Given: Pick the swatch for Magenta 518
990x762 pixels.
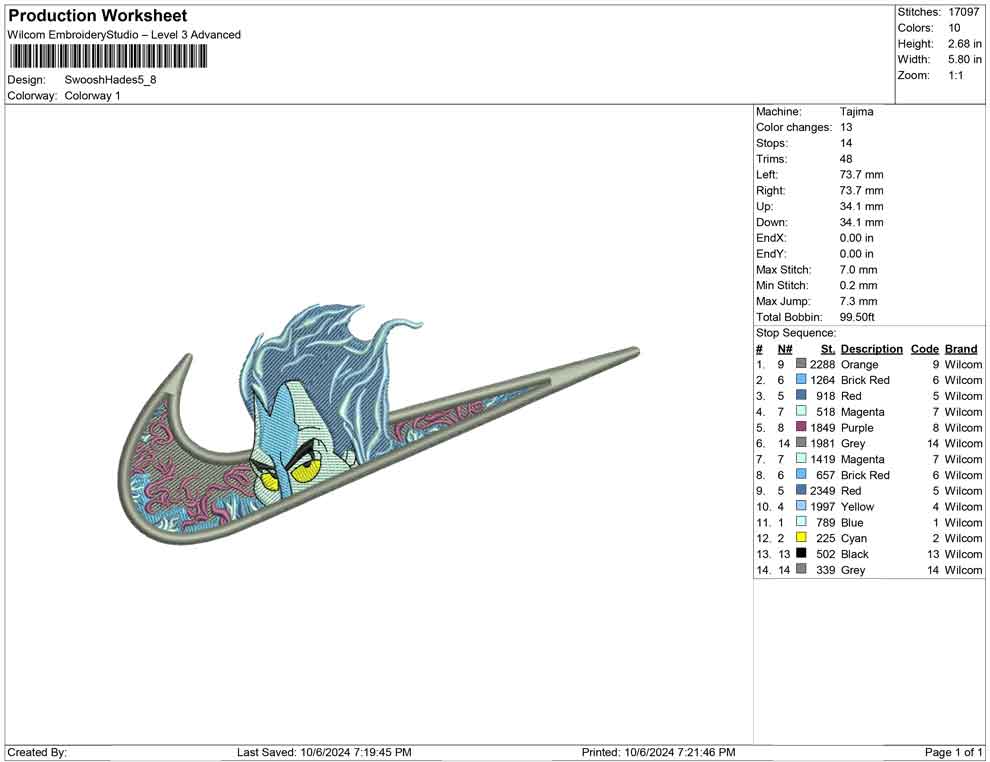Looking at the screenshot, I should [x=801, y=411].
